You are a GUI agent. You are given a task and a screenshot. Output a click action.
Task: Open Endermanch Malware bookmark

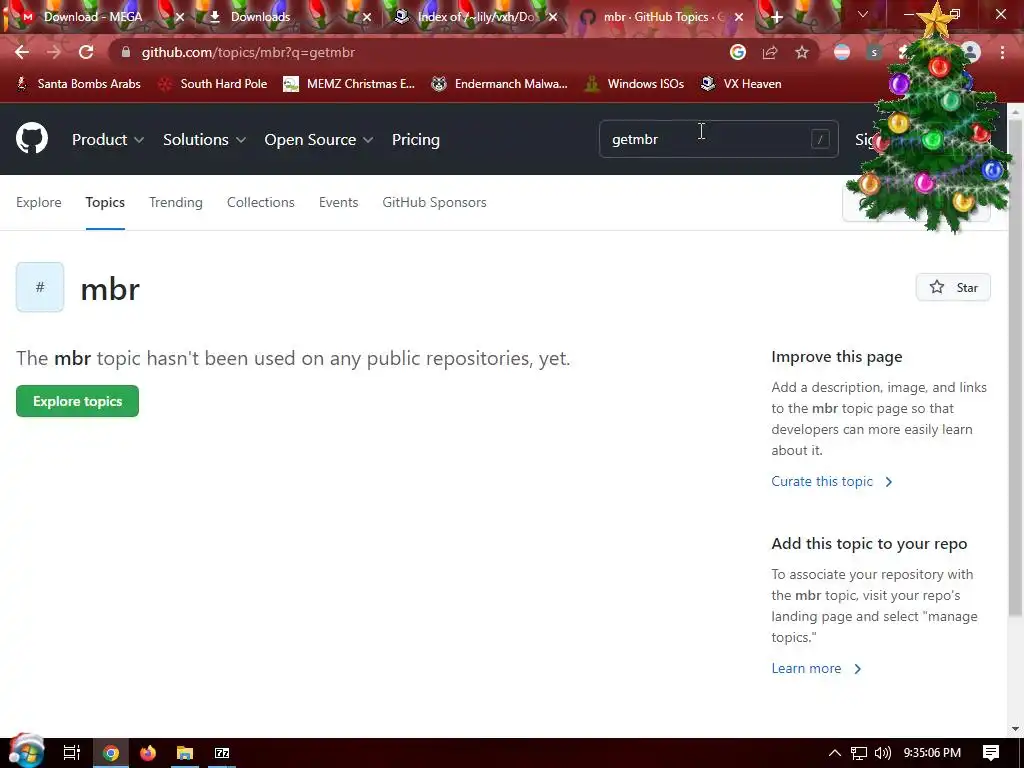pos(500,84)
